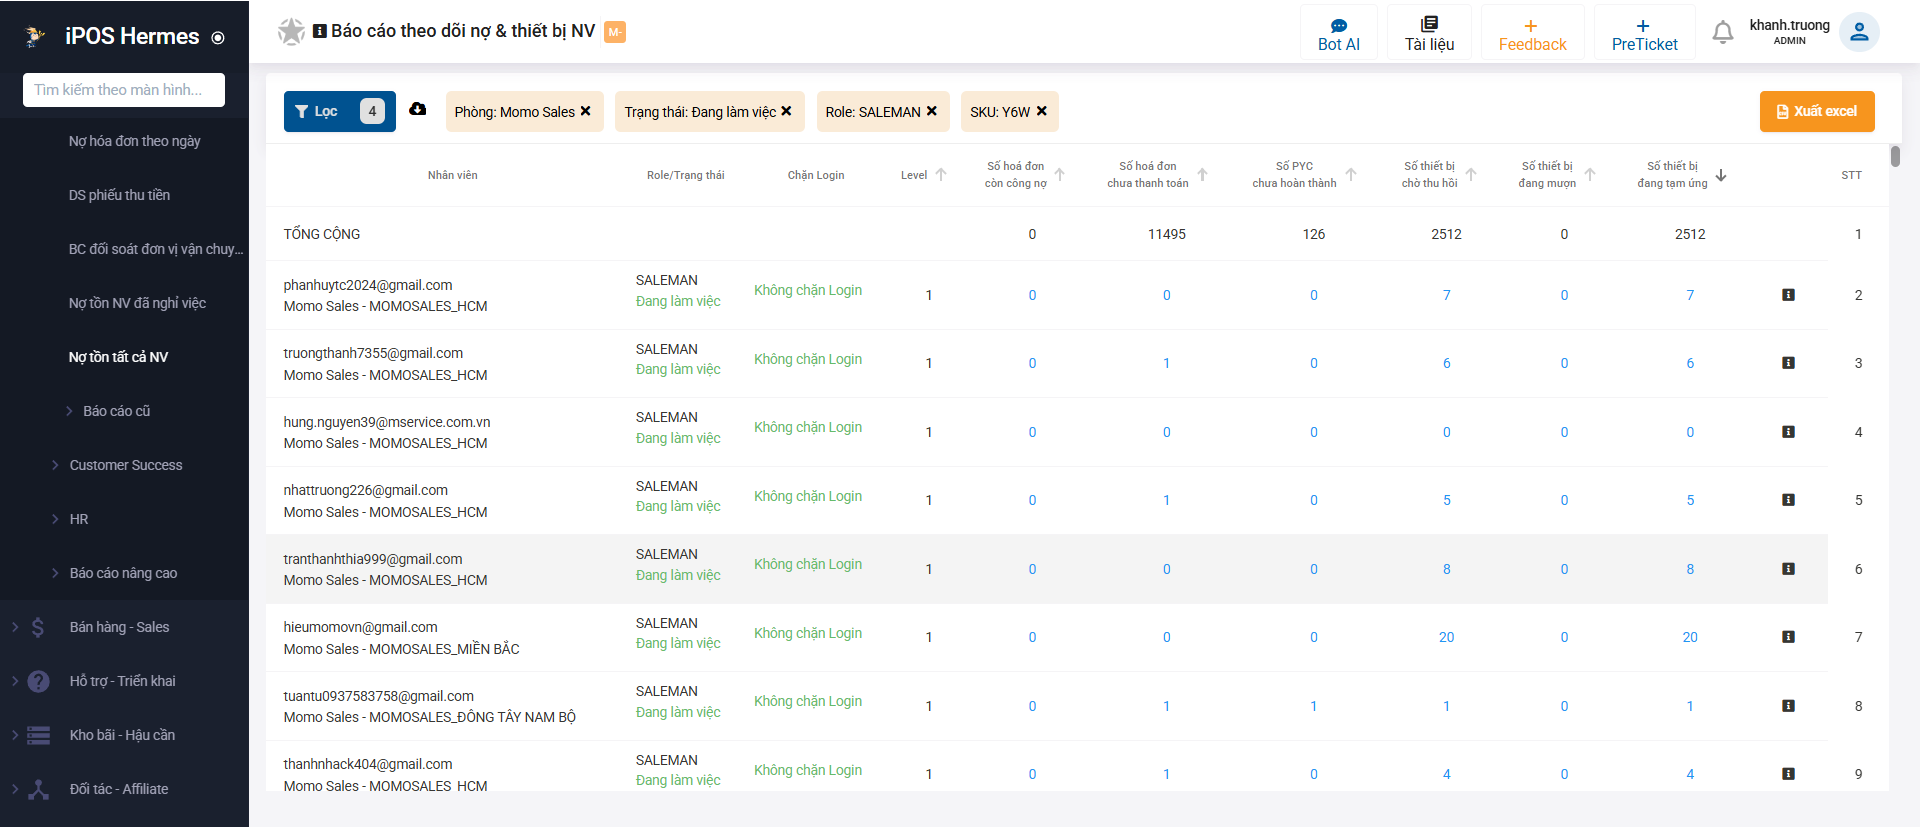Open detail icon for hung.nguyen39@mservice.com.vn row
Screen dimensions: 1920x827
1789,432
